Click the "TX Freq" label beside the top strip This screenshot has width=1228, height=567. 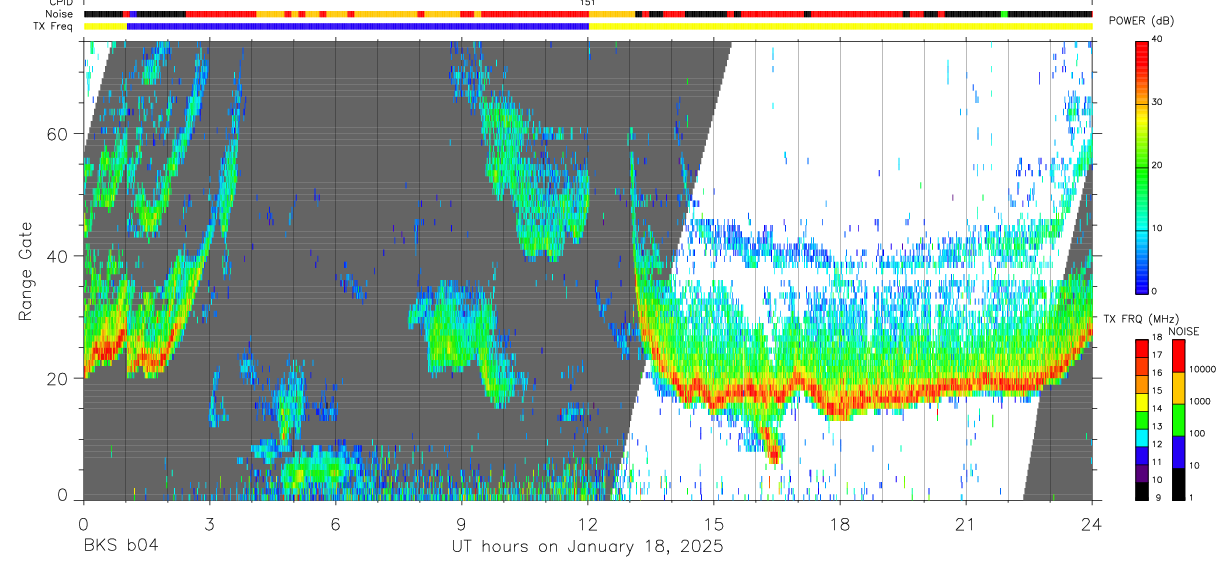pos(52,26)
